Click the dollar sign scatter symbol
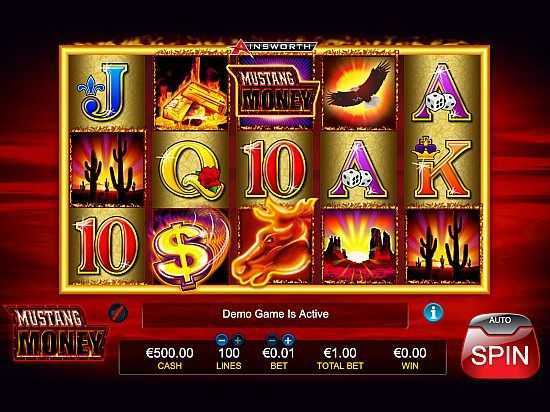 [188, 247]
